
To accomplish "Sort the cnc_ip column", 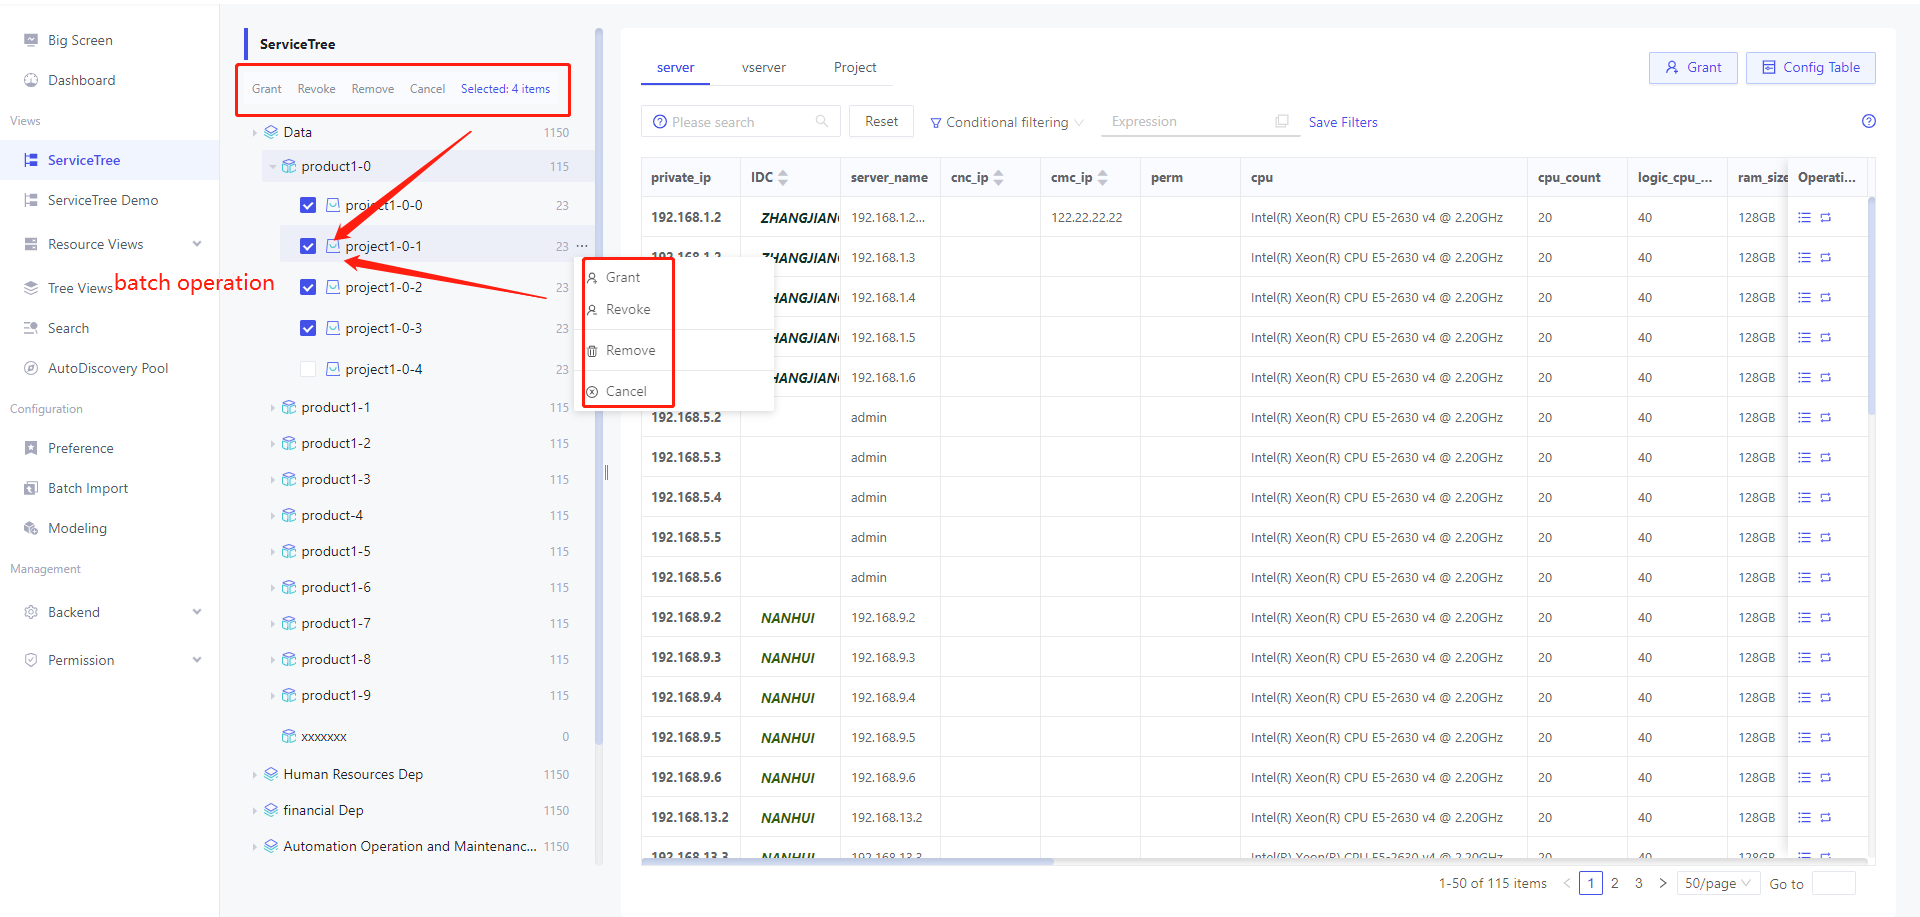I will [x=998, y=177].
